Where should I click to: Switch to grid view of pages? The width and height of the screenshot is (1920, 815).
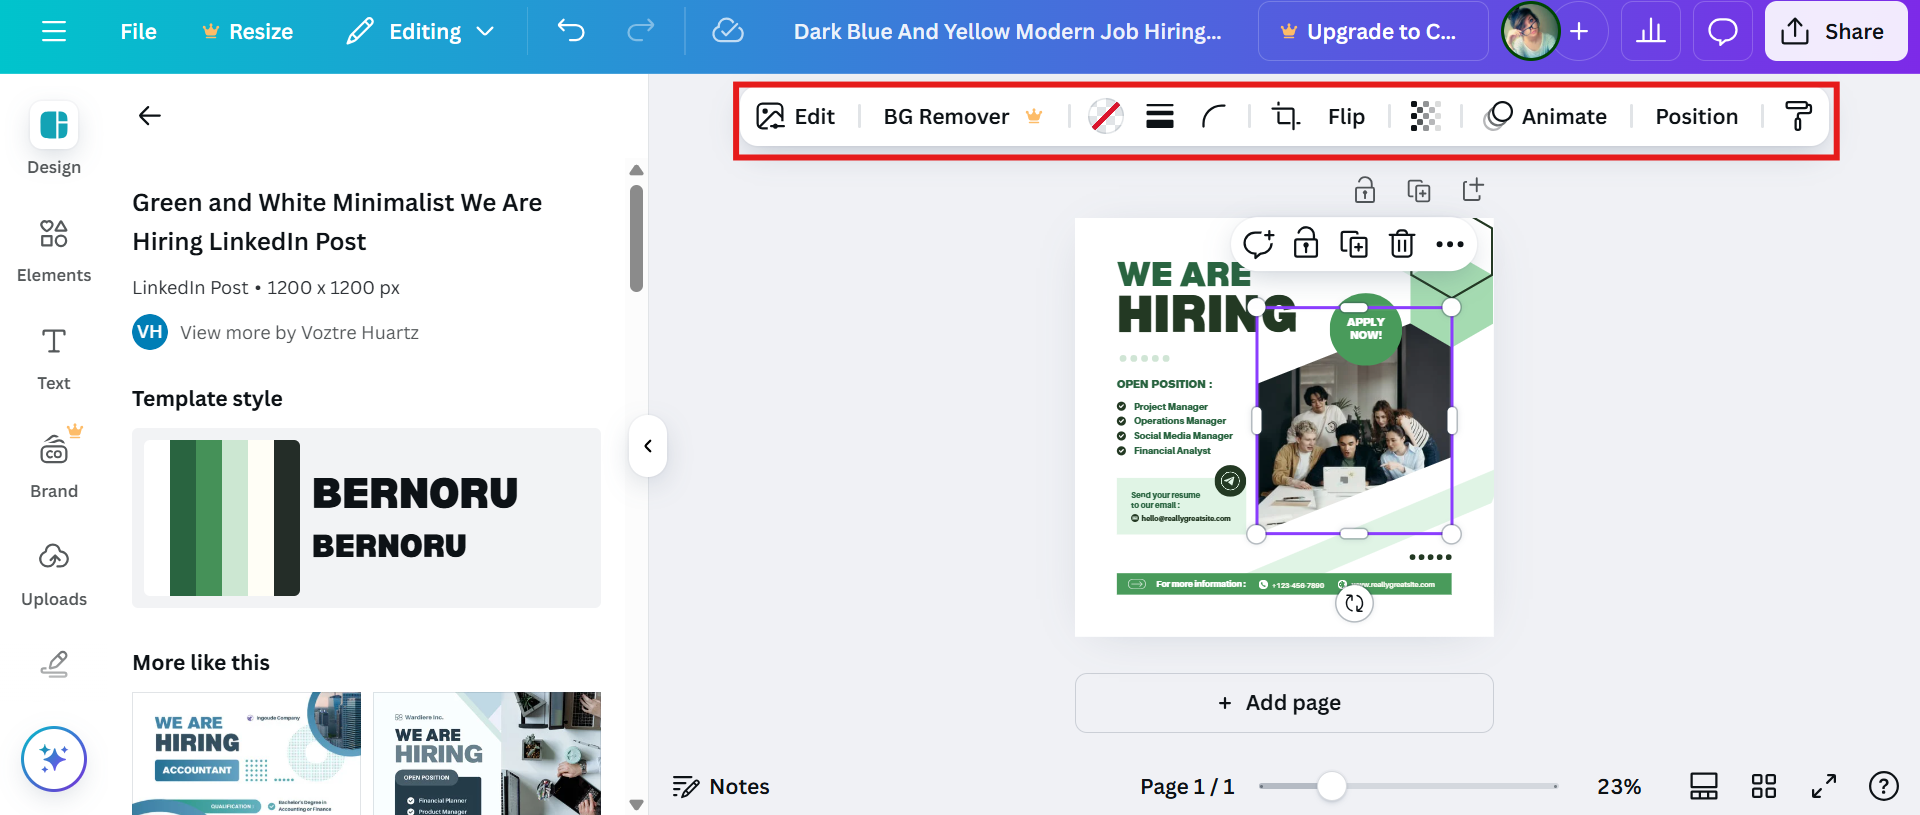click(1764, 787)
